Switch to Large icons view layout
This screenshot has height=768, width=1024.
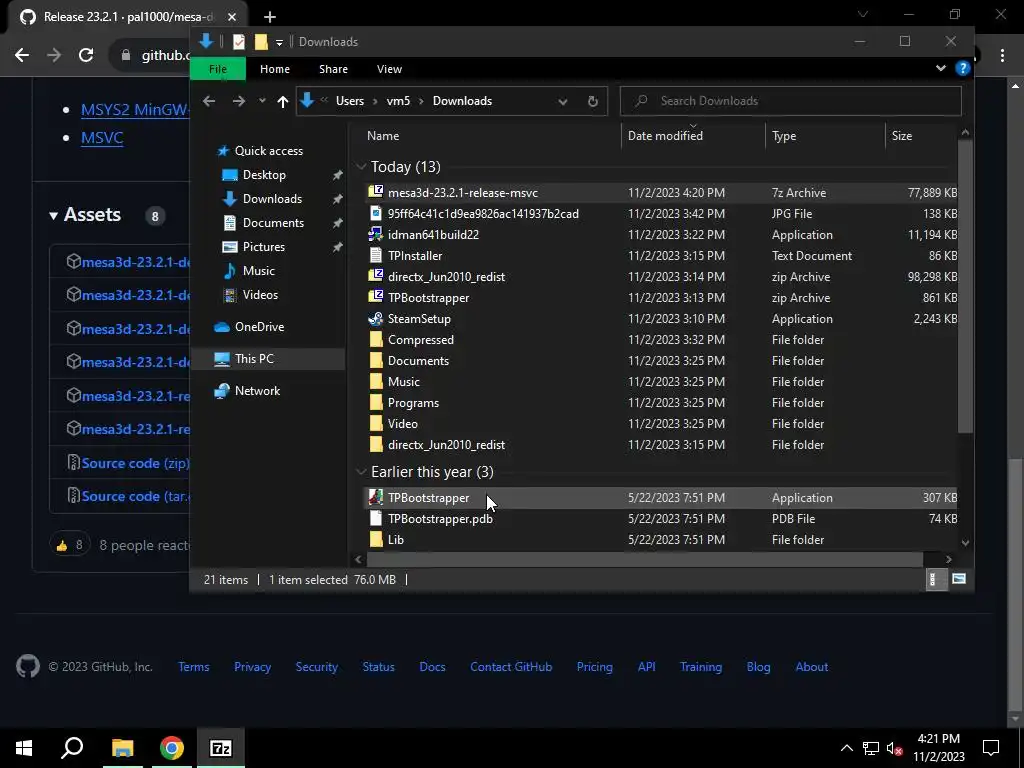point(959,579)
